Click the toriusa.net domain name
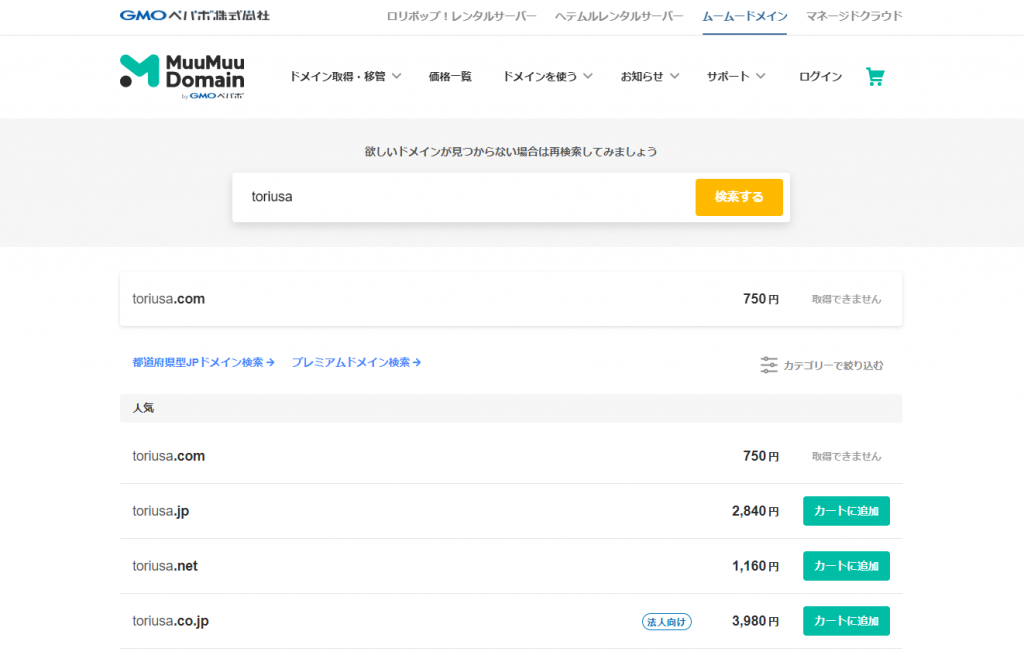Viewport: 1024px width, 655px height. (165, 566)
